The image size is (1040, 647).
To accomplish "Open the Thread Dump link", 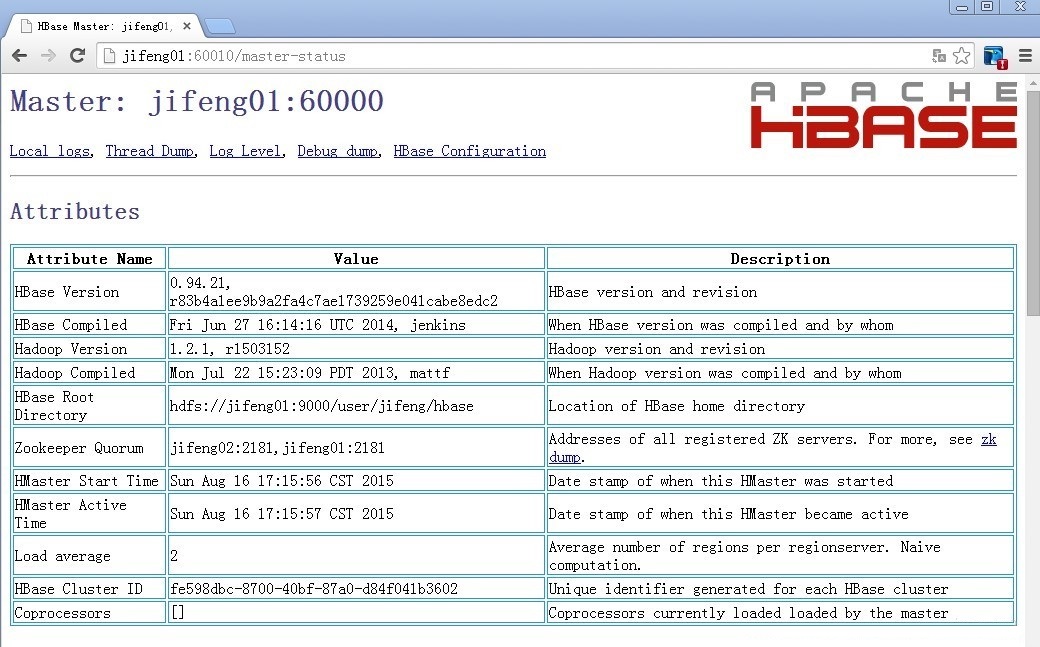I will click(149, 151).
